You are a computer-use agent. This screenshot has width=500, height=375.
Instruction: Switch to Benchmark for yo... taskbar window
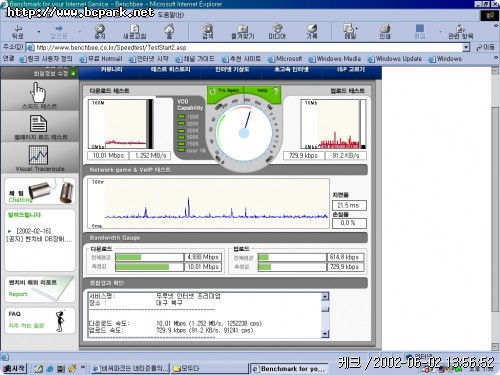(x=289, y=368)
